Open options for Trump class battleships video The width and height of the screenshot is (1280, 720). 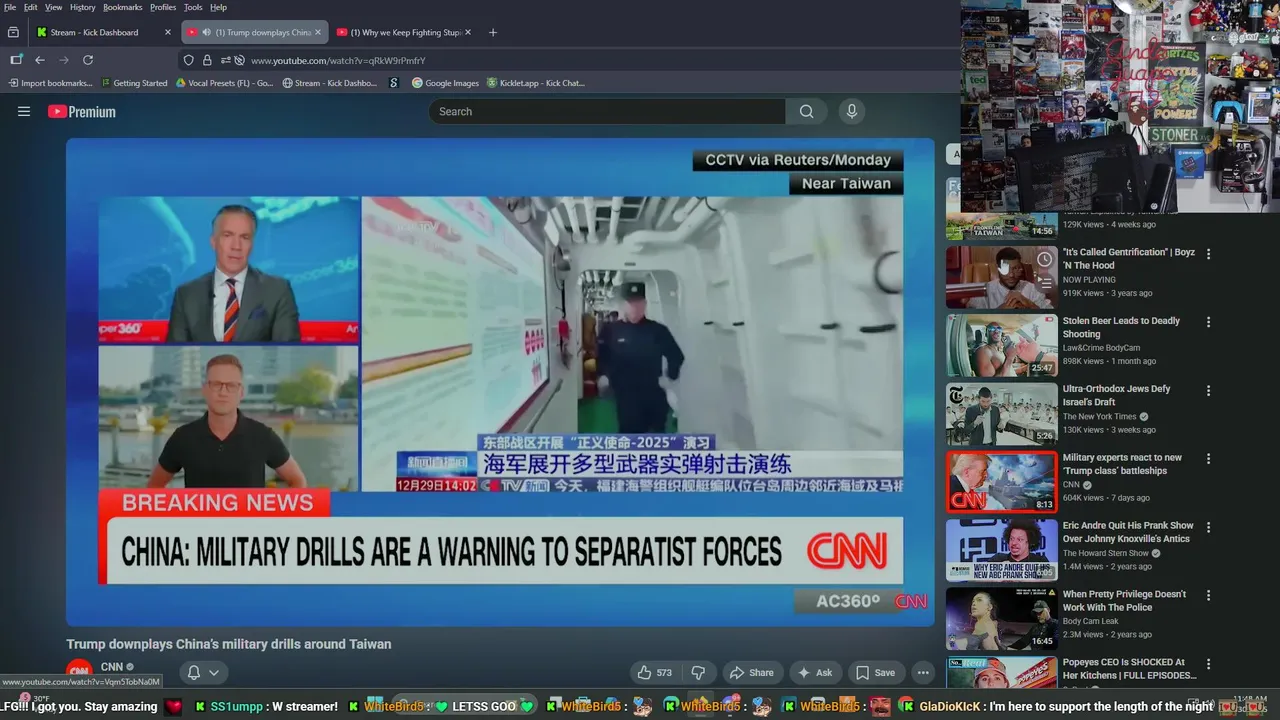pos(1208,459)
